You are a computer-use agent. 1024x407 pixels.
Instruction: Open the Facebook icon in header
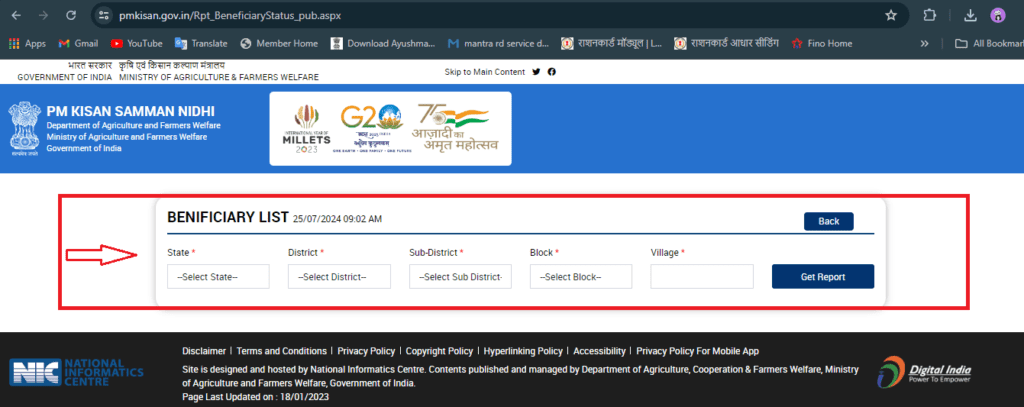click(x=552, y=72)
